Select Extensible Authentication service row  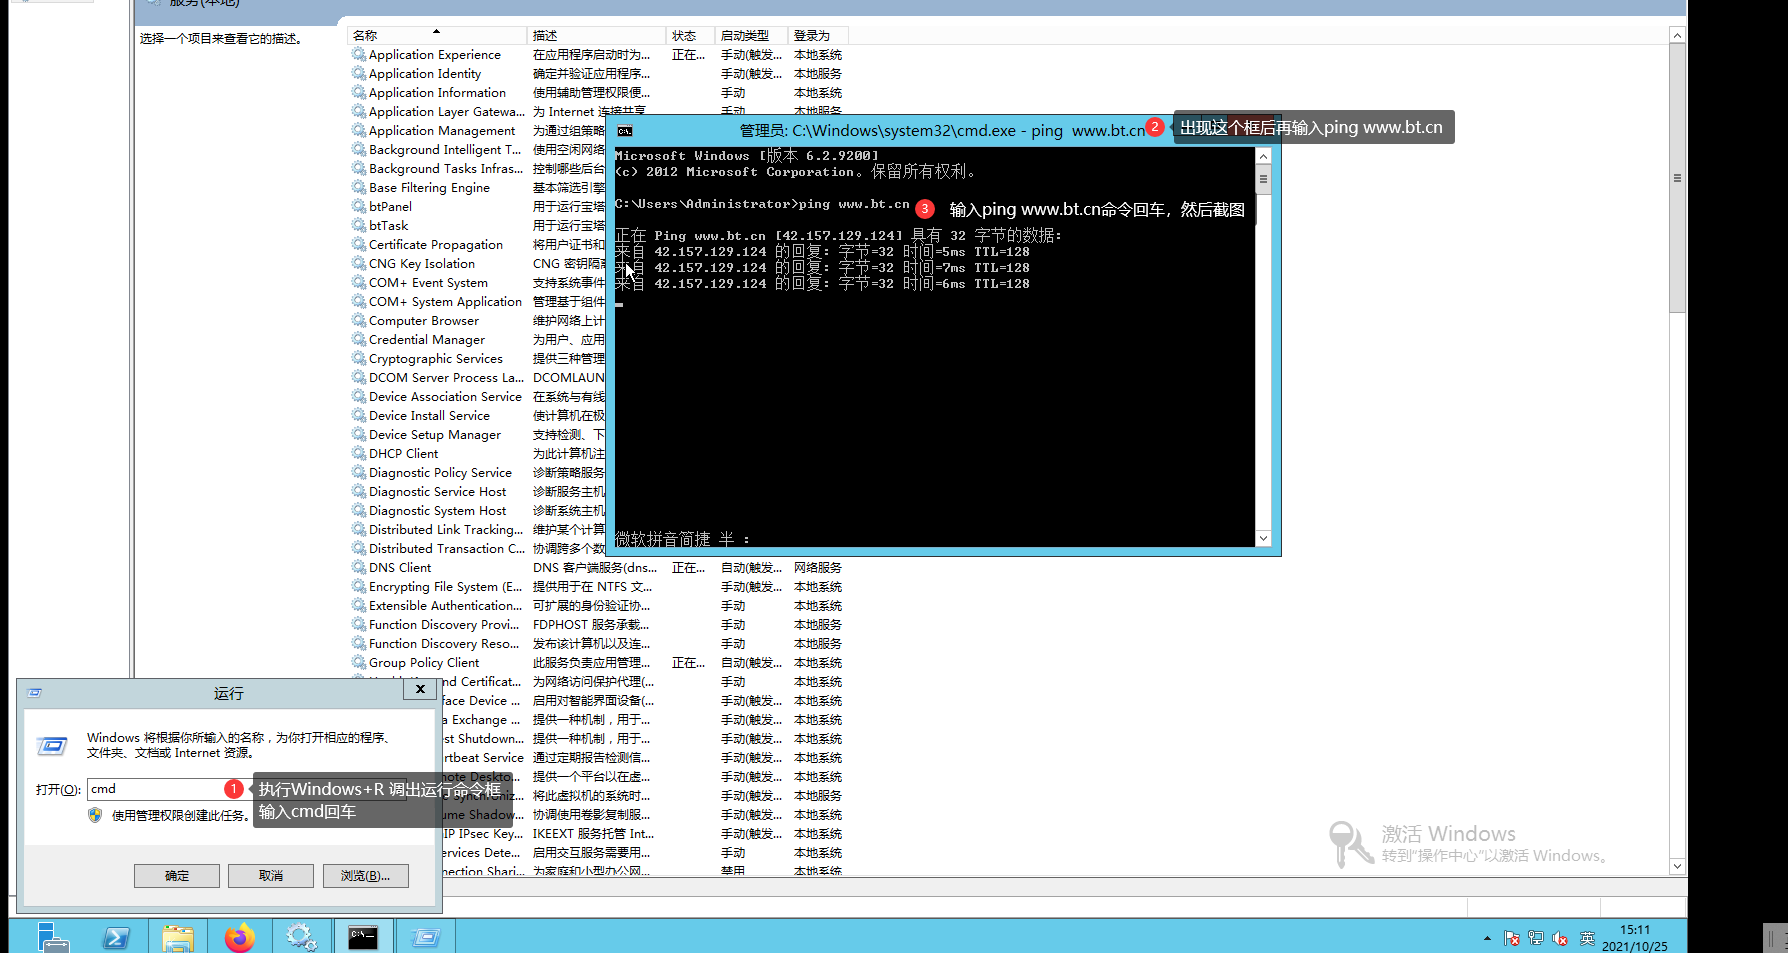pyautogui.click(x=598, y=605)
